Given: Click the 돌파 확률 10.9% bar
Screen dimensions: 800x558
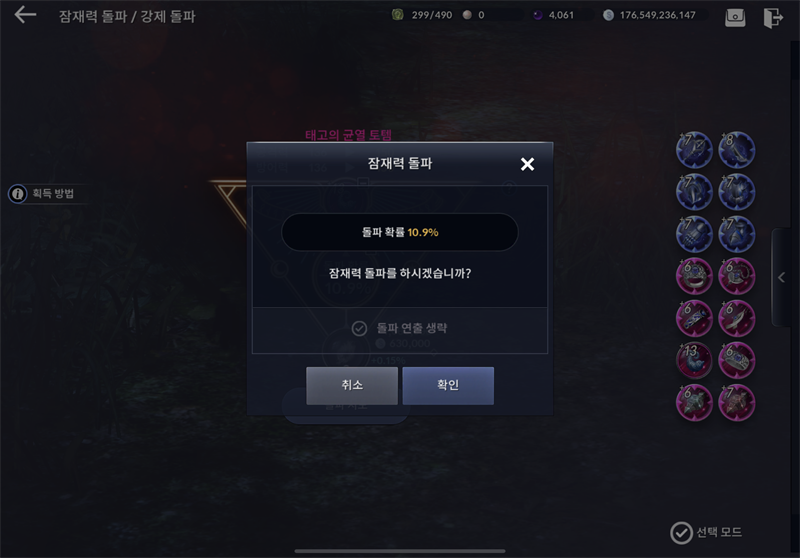Looking at the screenshot, I should [400, 232].
